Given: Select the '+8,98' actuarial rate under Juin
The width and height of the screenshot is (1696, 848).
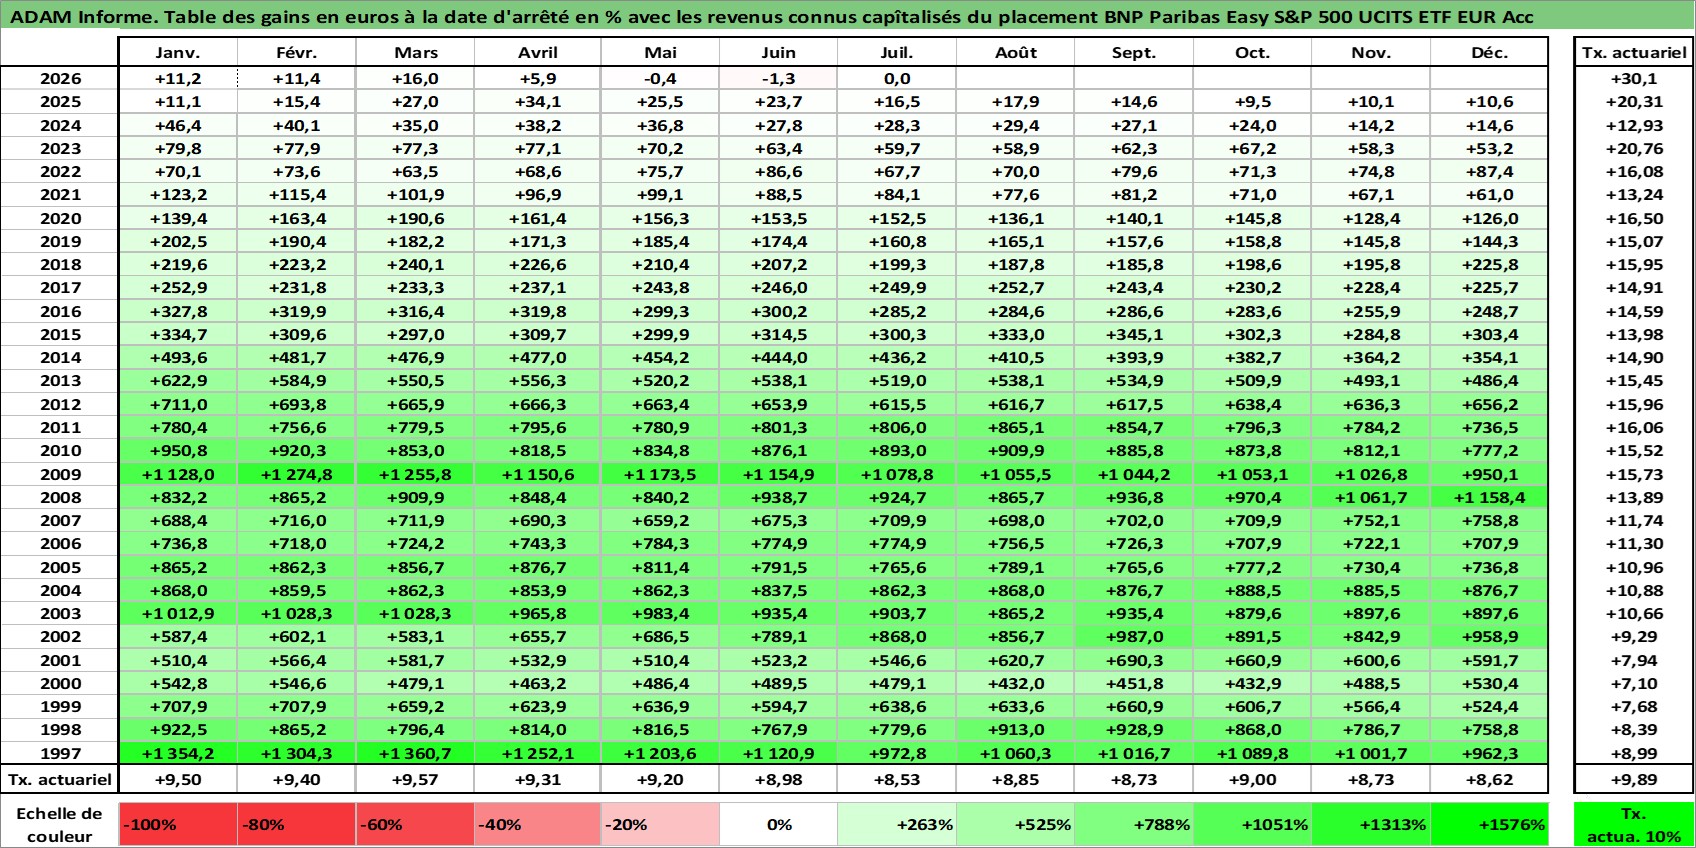Looking at the screenshot, I should point(779,779).
